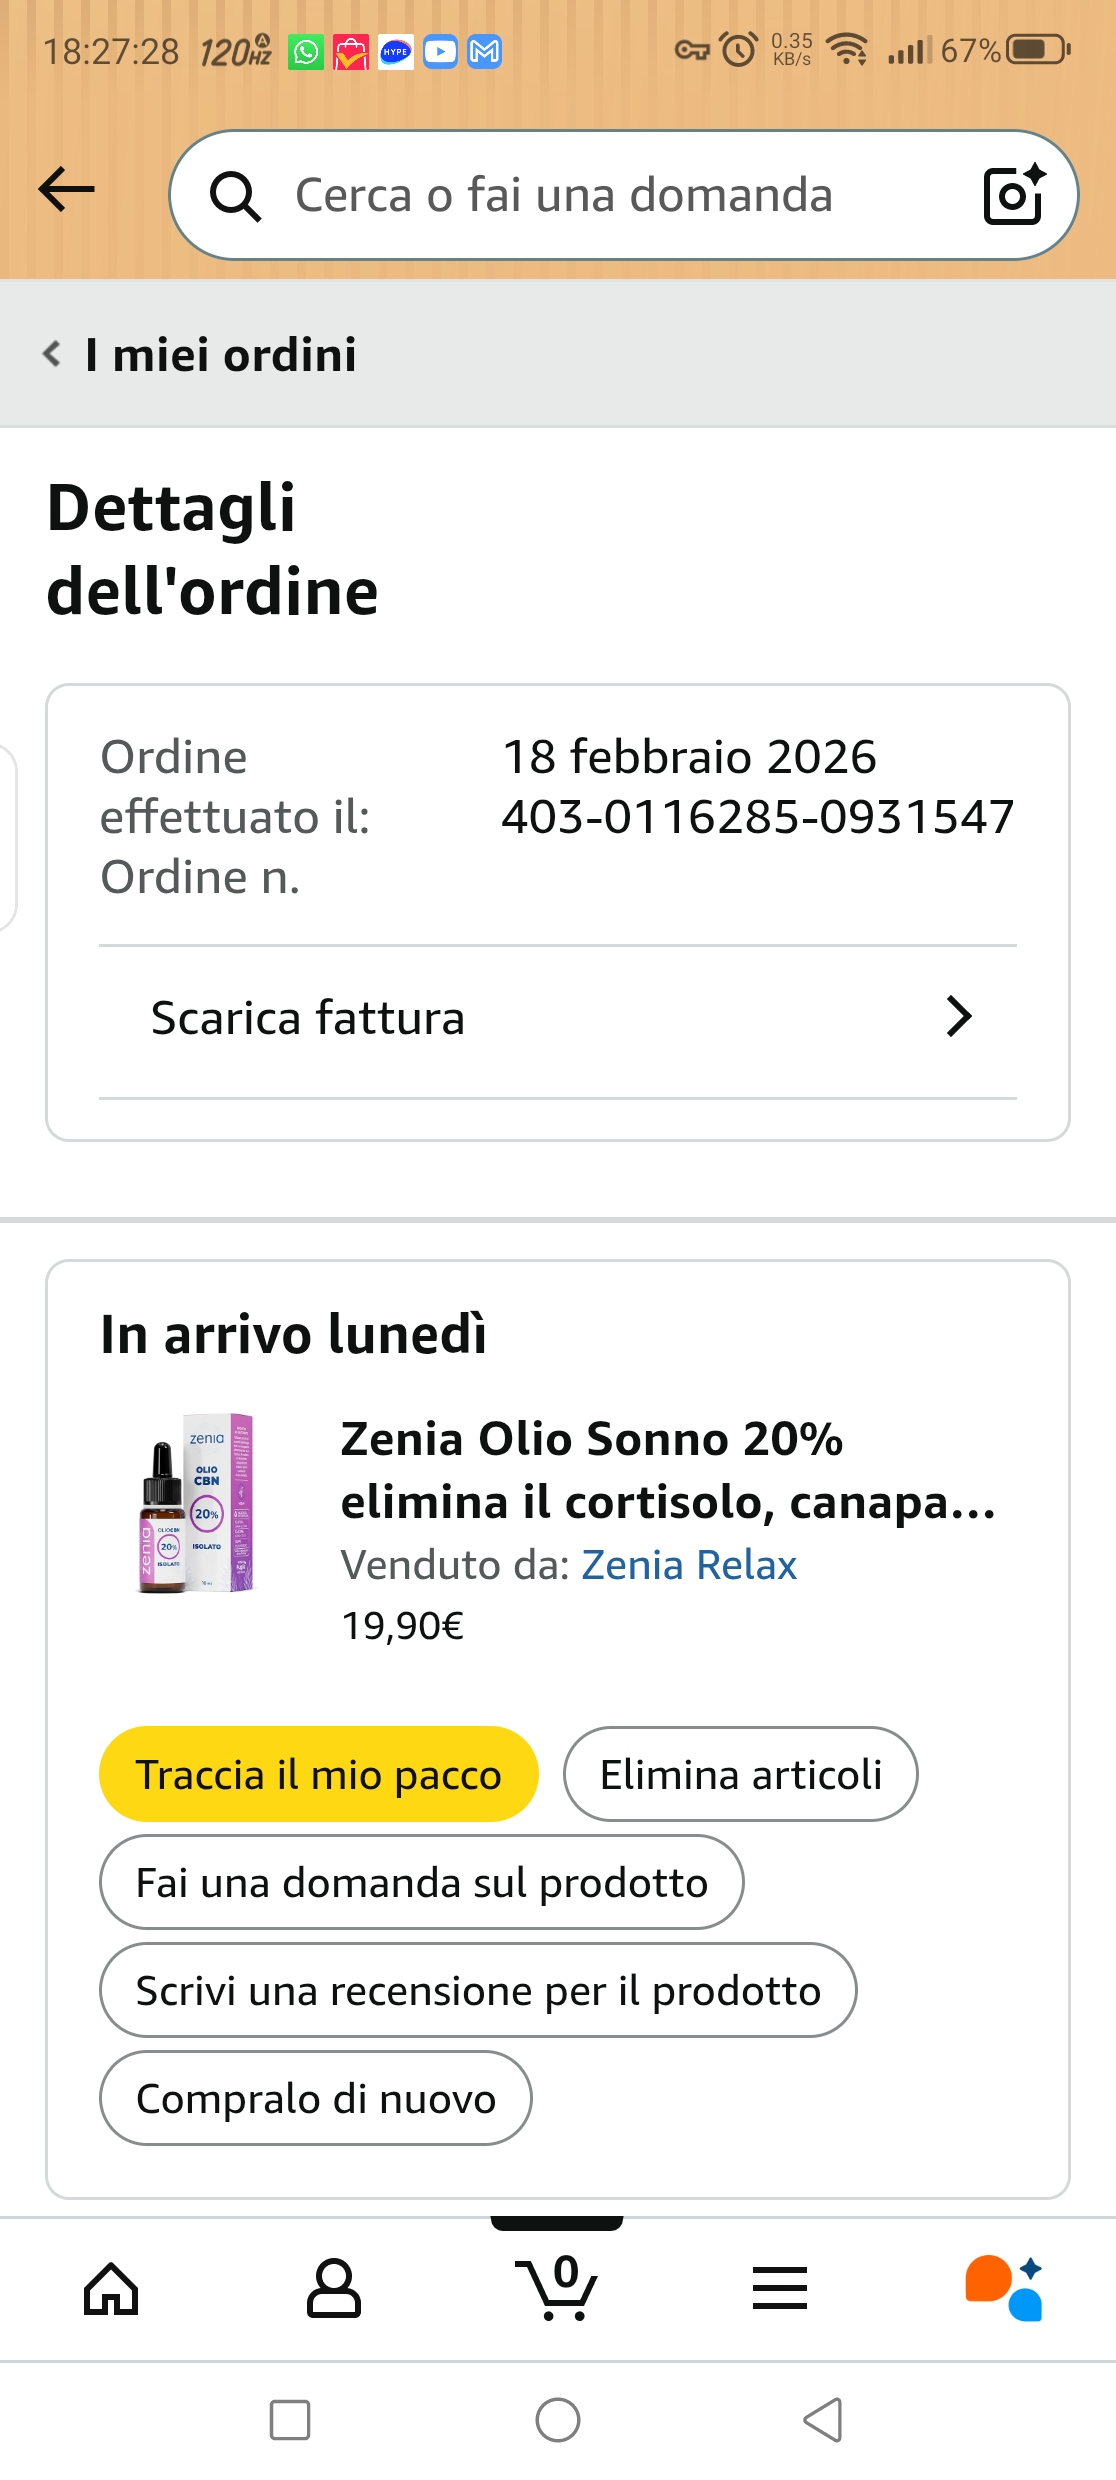Open the shopping cart icon
Viewport: 1116px width, 2480px height.
click(x=557, y=2289)
